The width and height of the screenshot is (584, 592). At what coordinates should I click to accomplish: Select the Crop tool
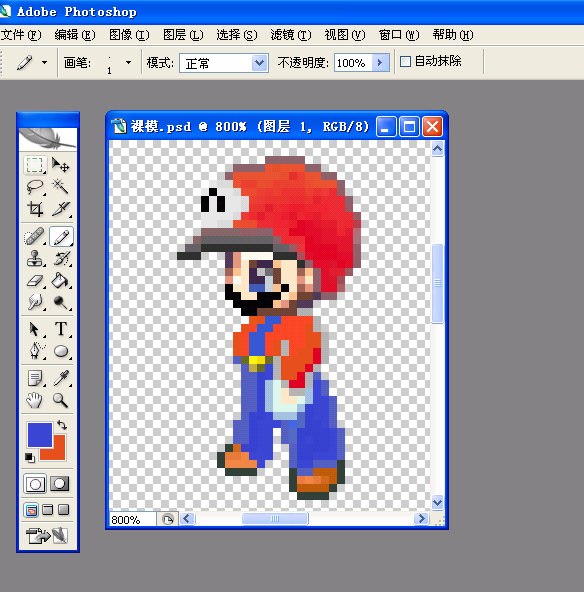pyautogui.click(x=35, y=209)
